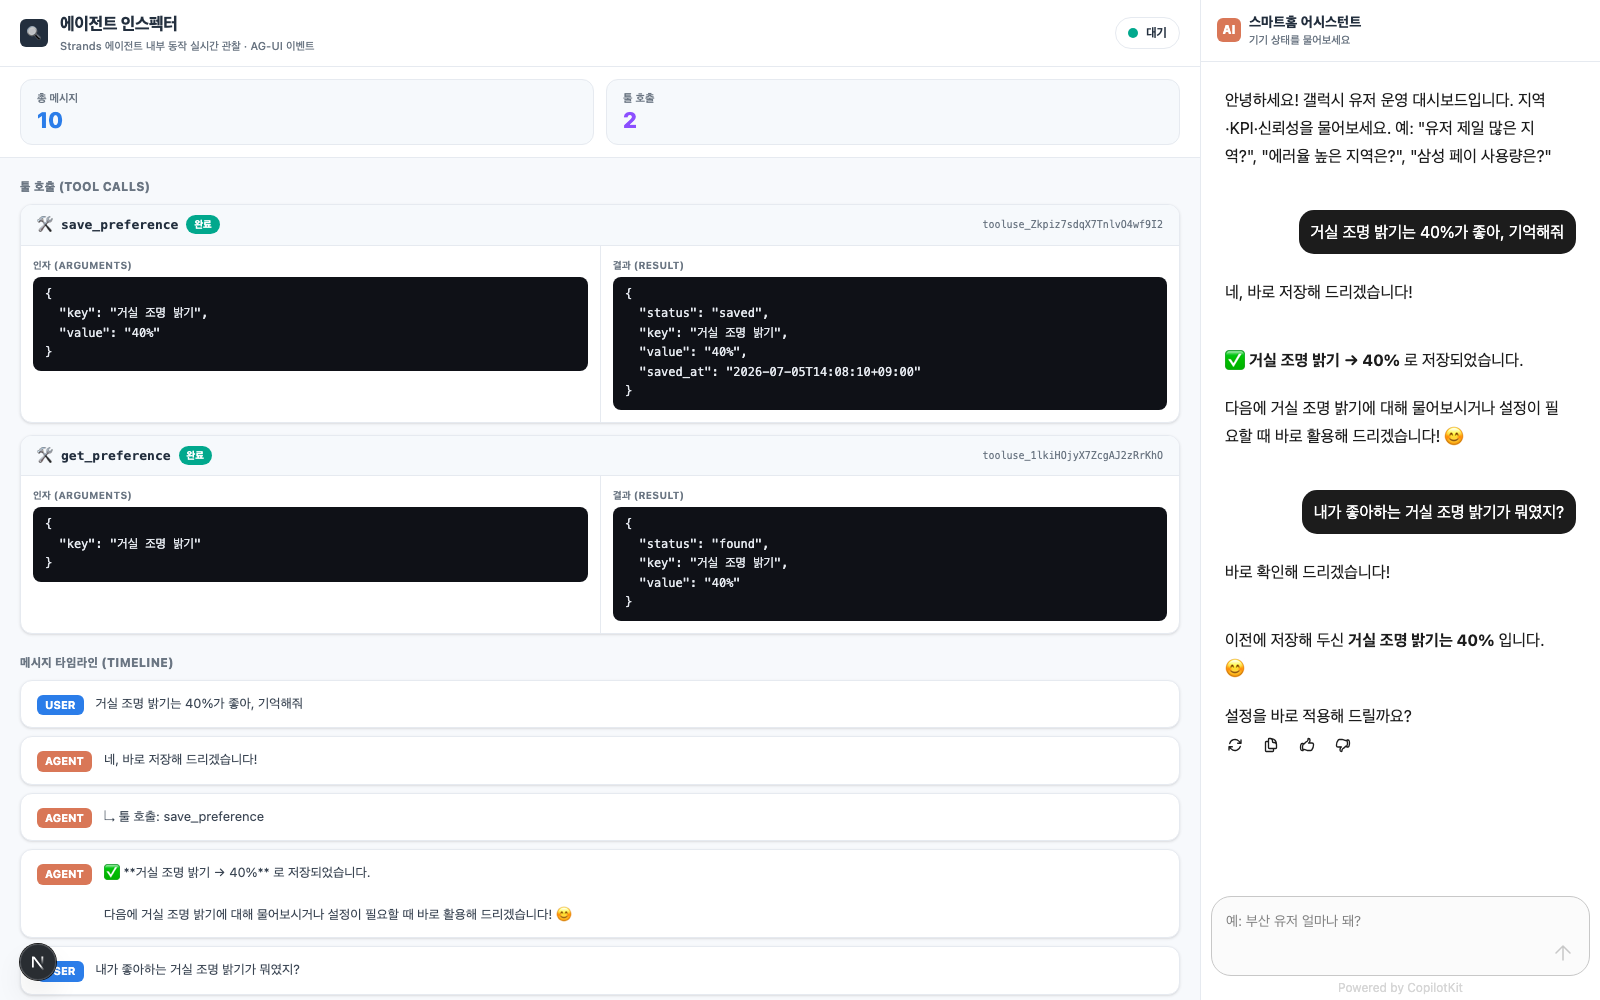
Task: Click the agent inspector magnifier logo
Action: [34, 33]
